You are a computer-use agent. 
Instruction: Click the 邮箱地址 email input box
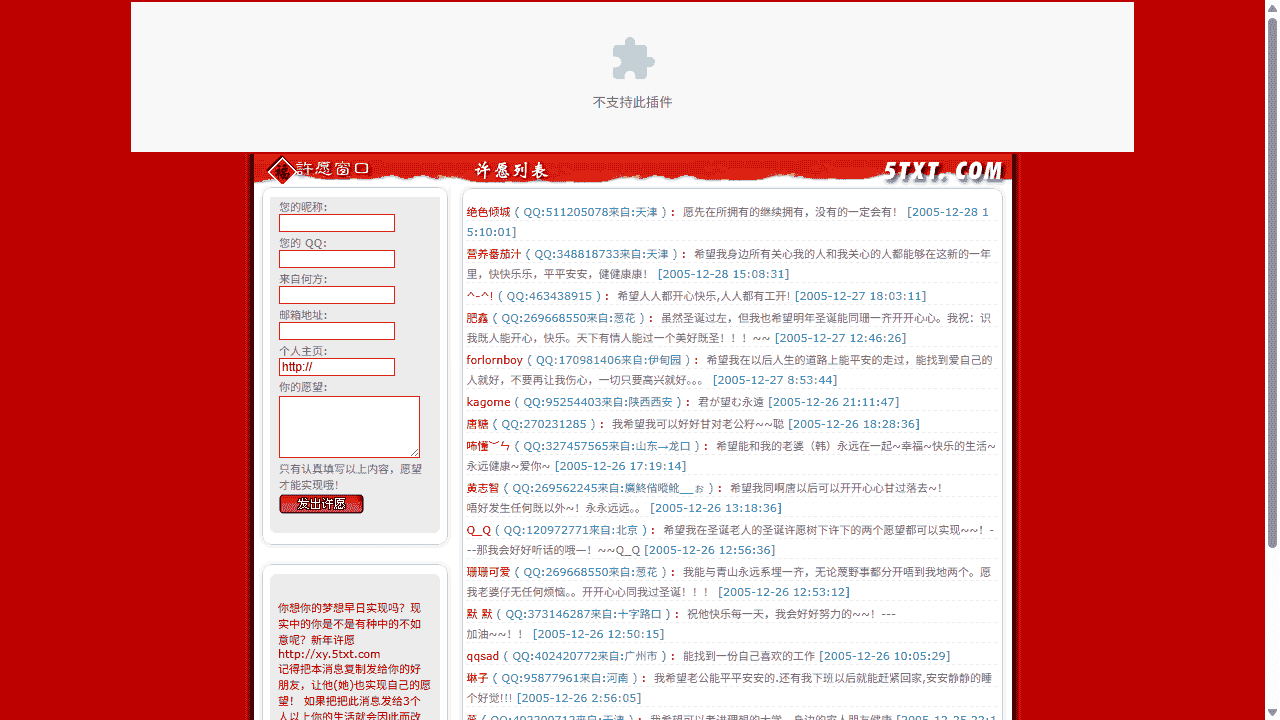336,331
